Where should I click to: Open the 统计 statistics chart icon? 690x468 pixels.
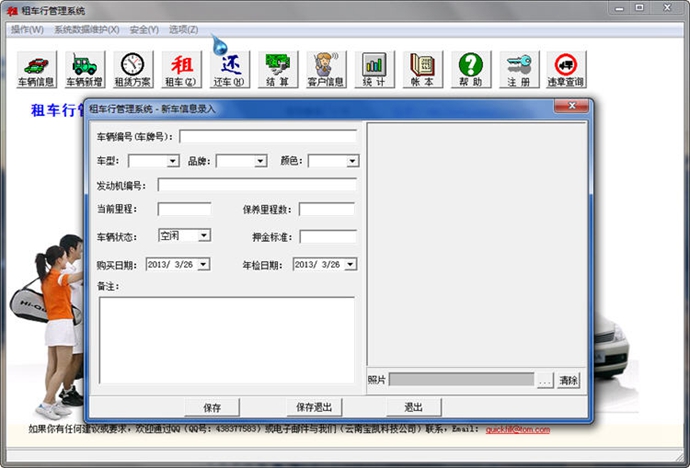pos(374,69)
